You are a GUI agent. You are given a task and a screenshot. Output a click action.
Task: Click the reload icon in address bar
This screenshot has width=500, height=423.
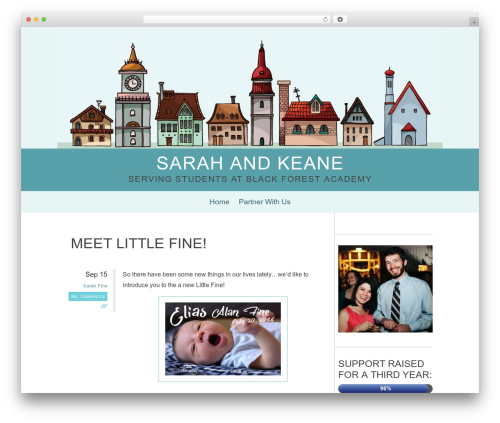pyautogui.click(x=325, y=20)
